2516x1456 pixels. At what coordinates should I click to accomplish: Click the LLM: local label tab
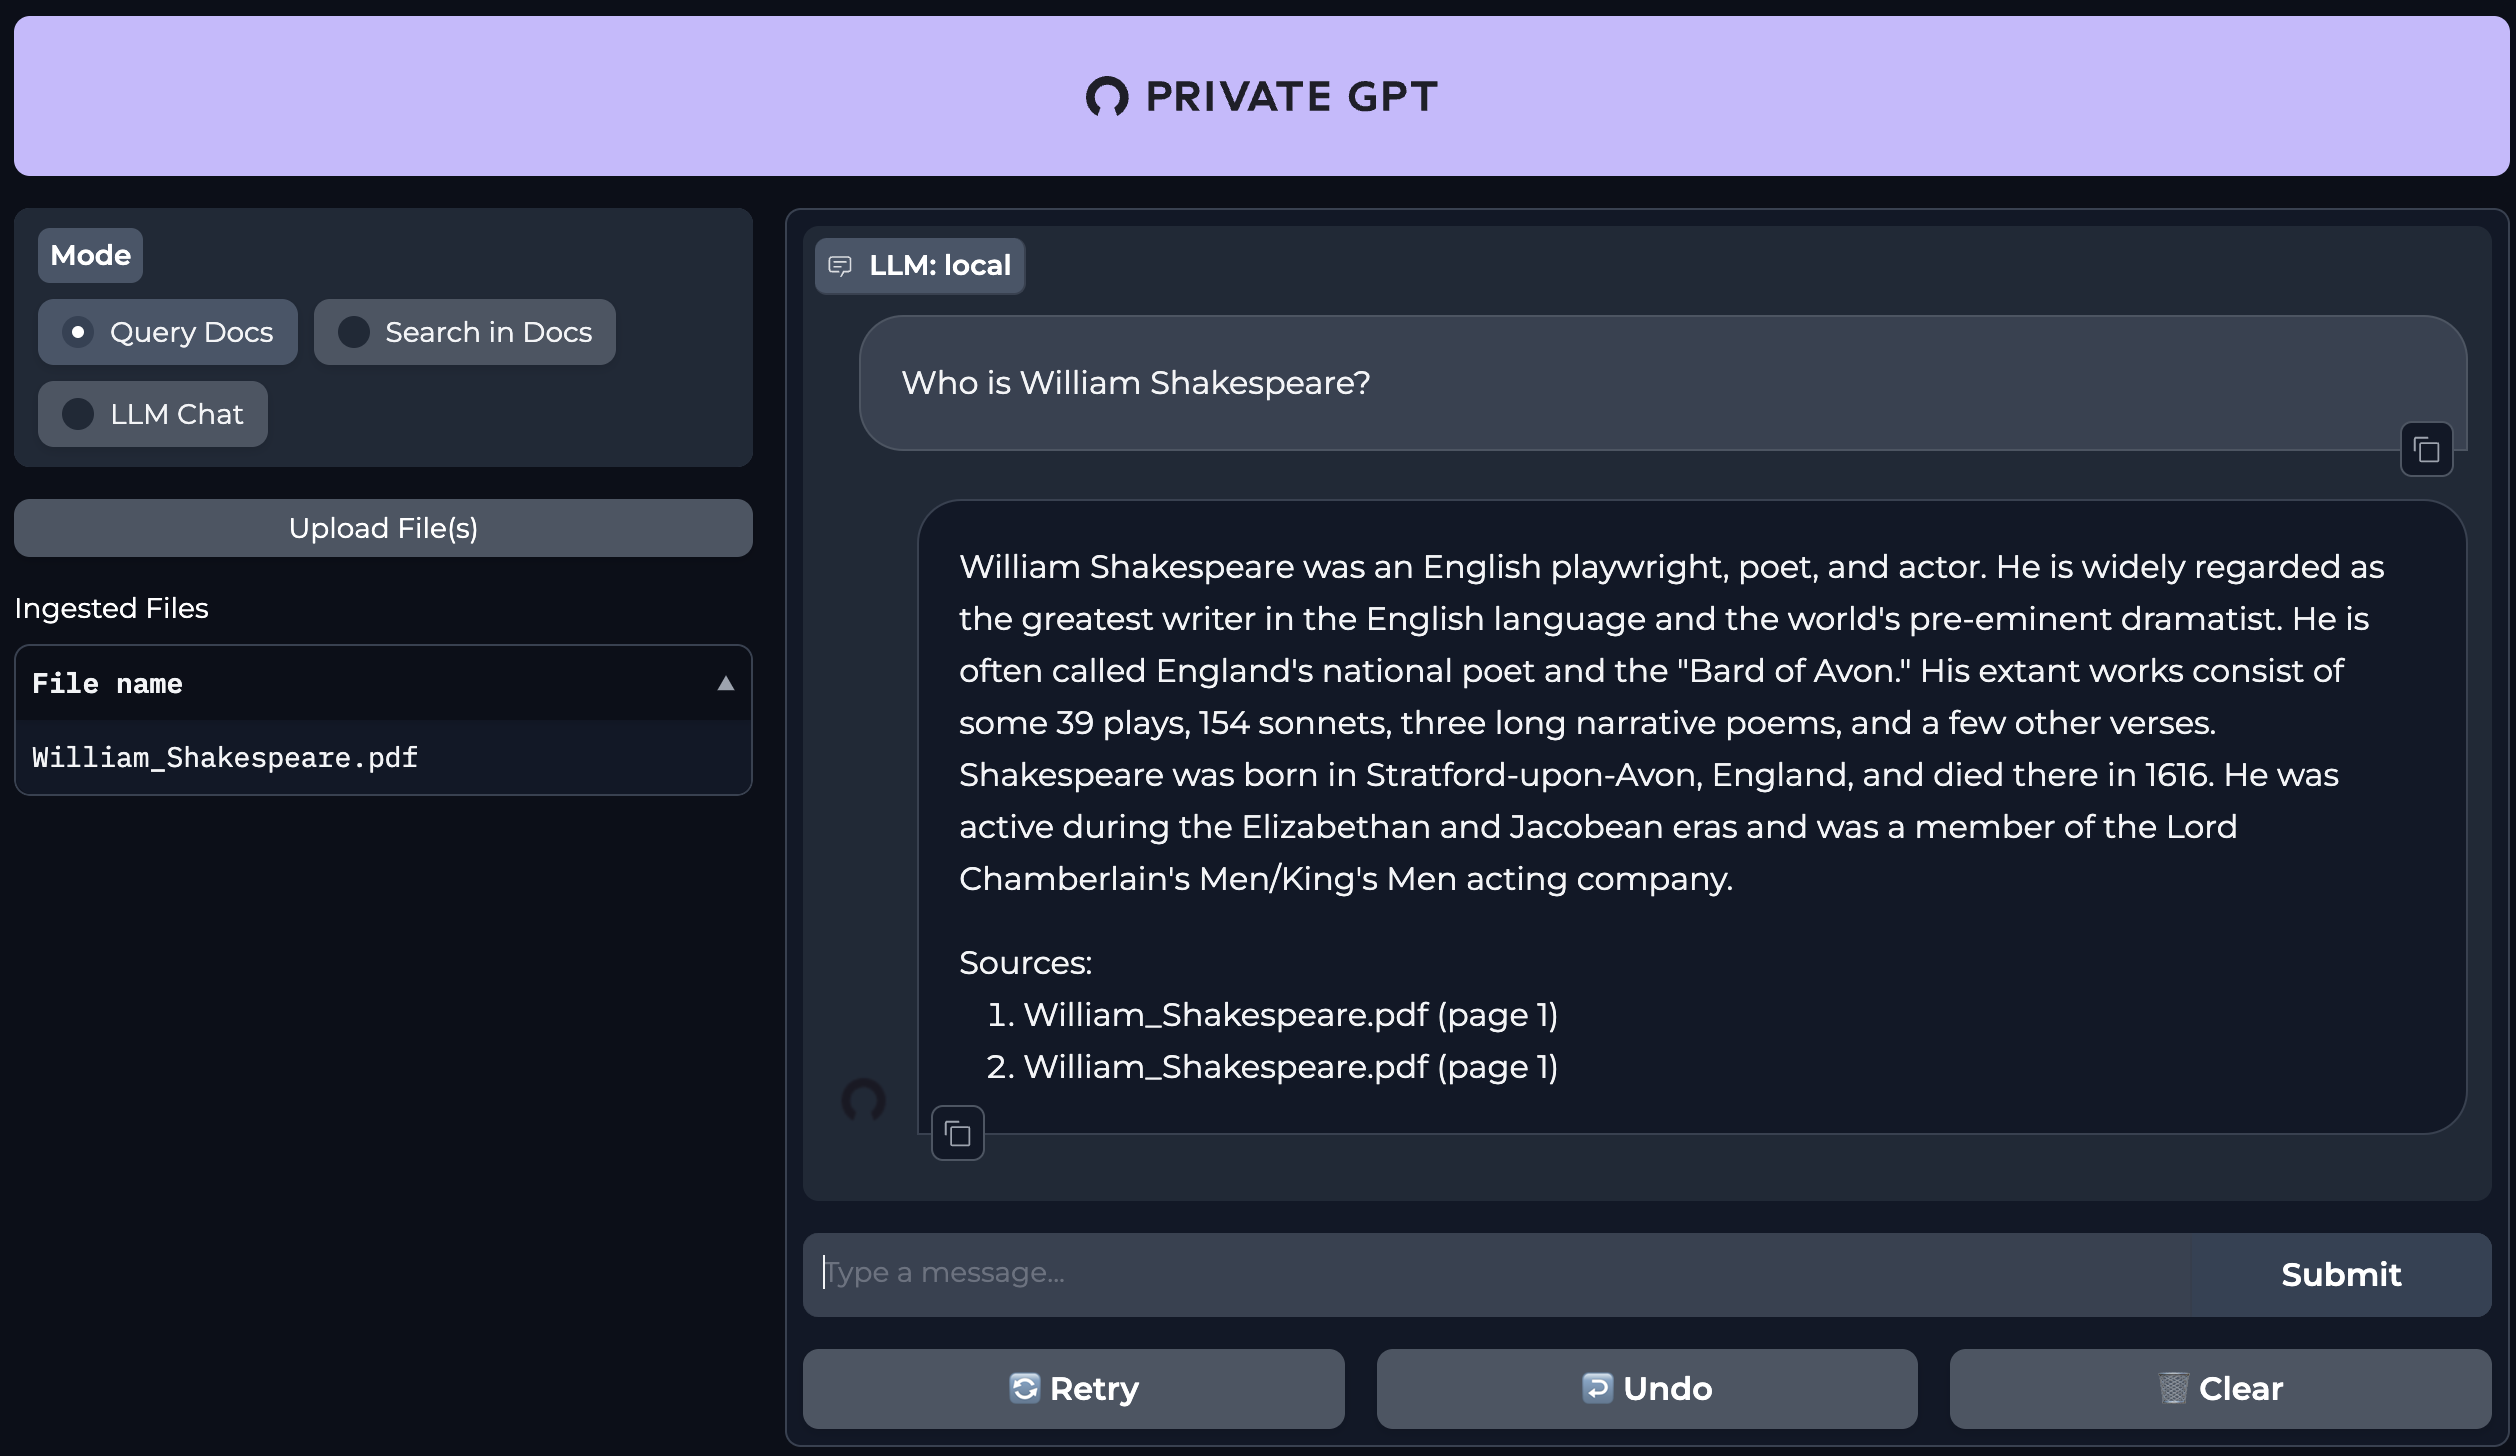pos(920,266)
